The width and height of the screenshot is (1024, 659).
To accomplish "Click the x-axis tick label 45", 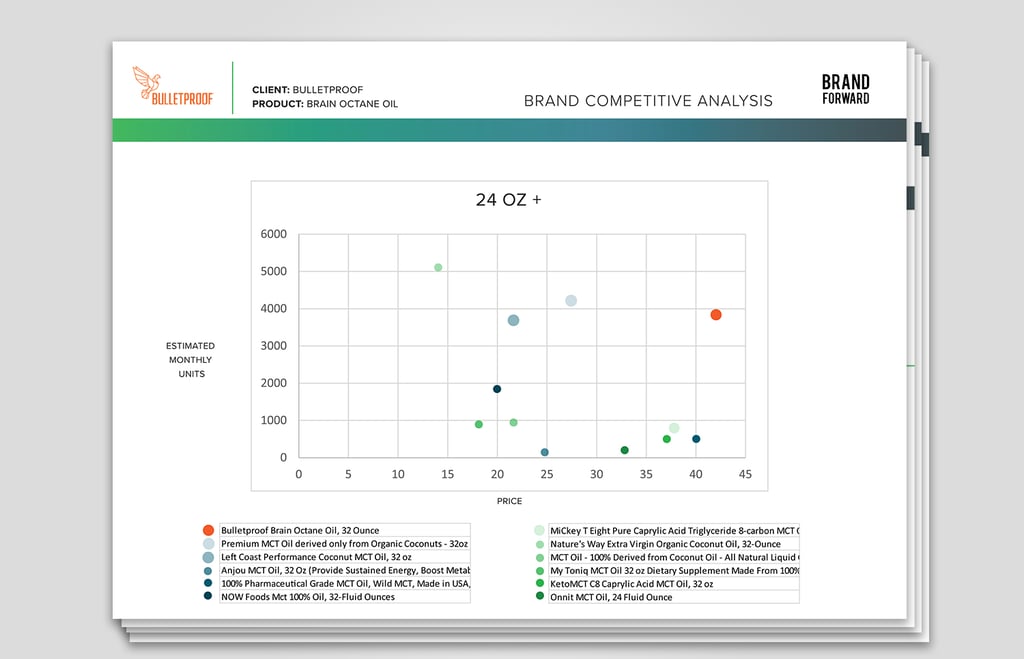I will (x=745, y=474).
